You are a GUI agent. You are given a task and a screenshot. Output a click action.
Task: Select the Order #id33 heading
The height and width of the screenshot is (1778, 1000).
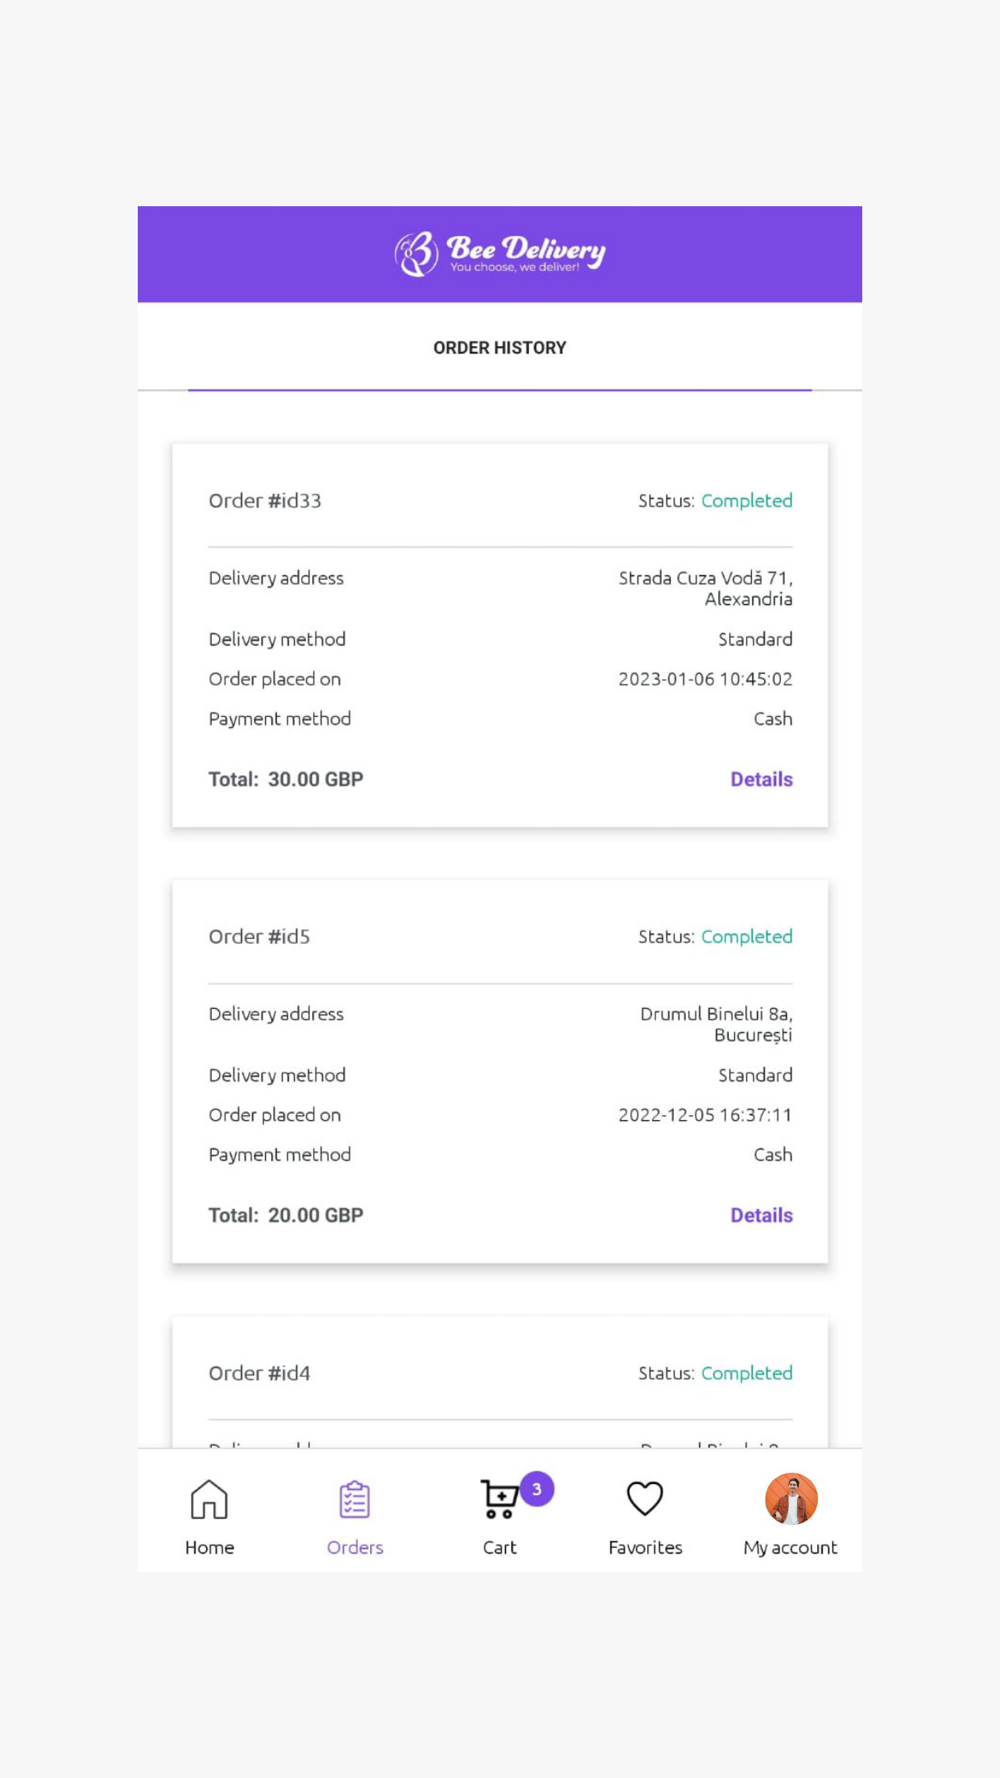265,501
